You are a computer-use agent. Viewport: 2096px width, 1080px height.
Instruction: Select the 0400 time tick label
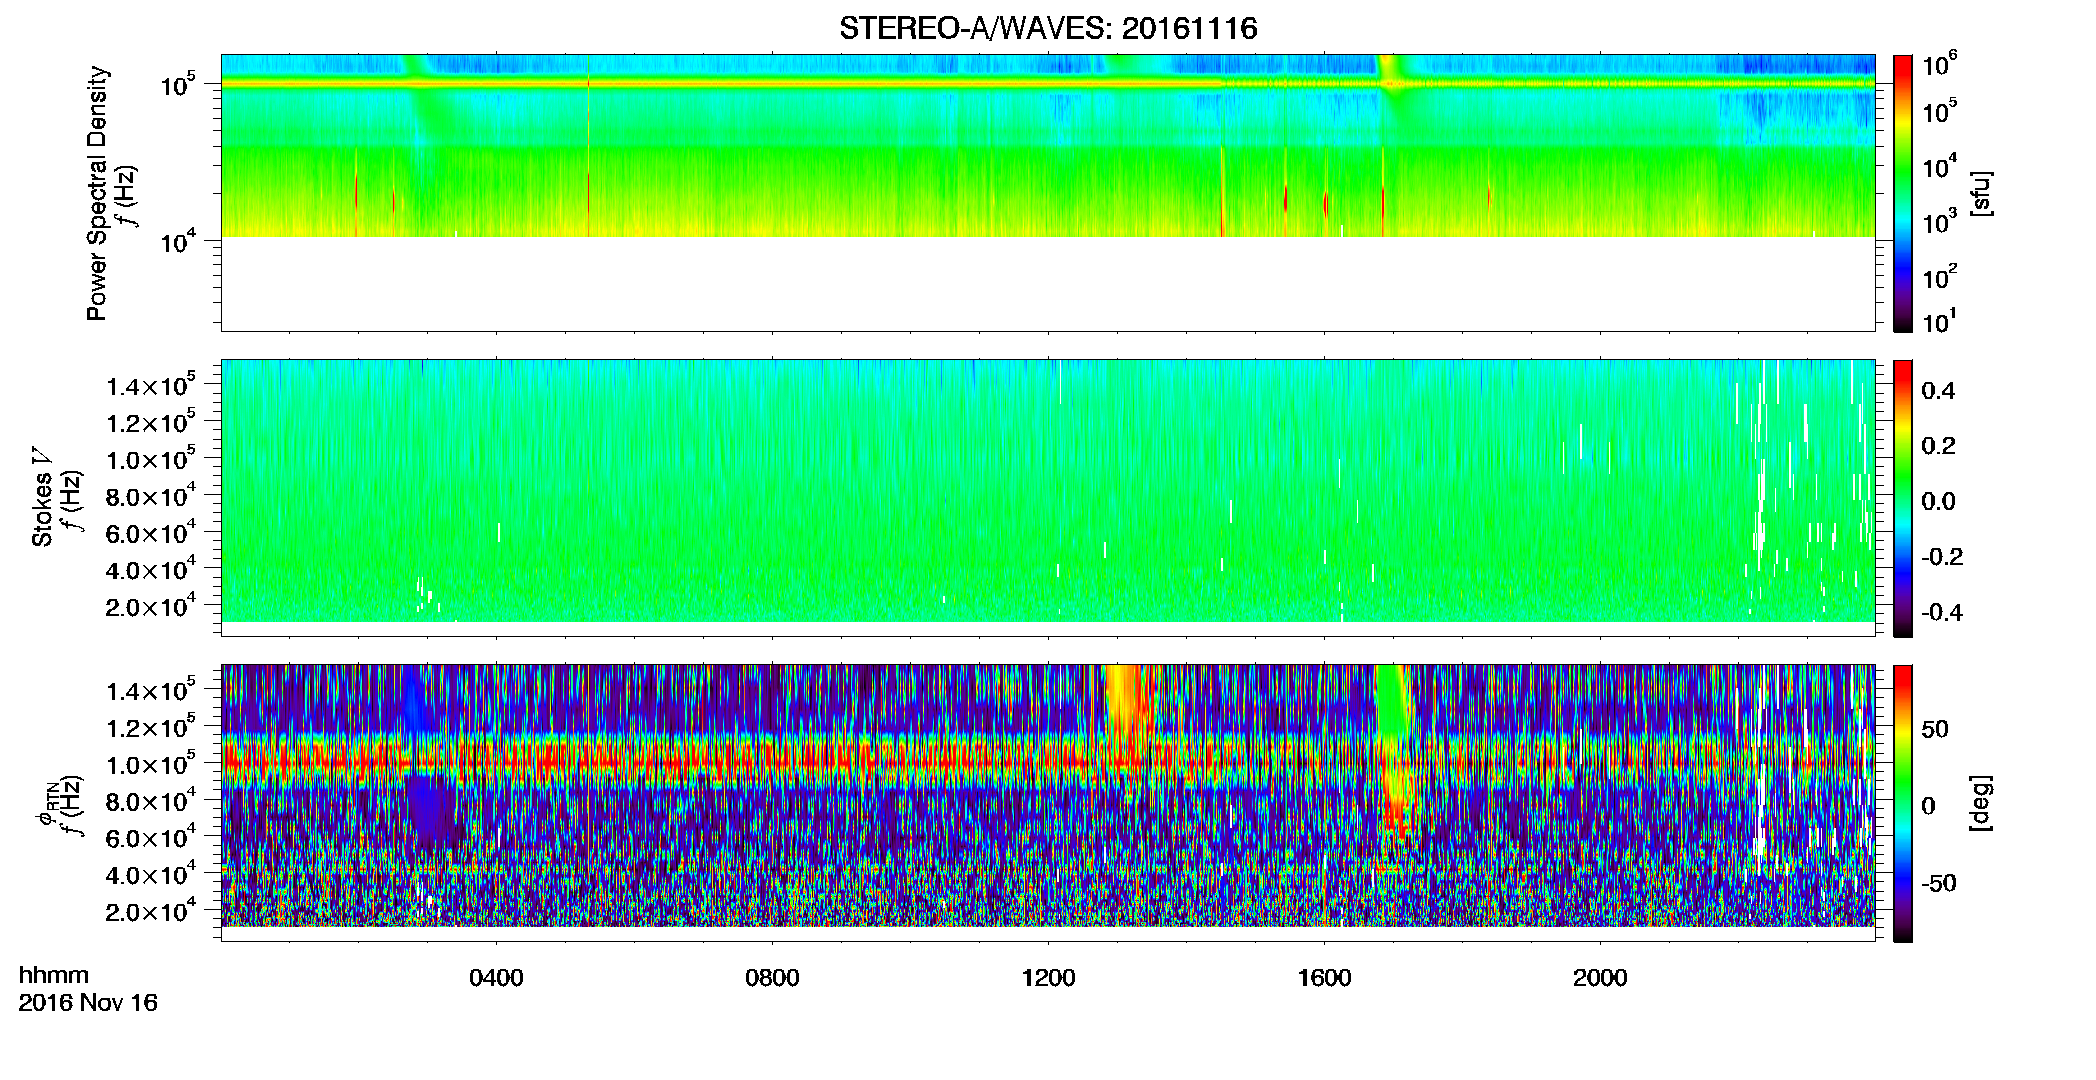[x=496, y=978]
